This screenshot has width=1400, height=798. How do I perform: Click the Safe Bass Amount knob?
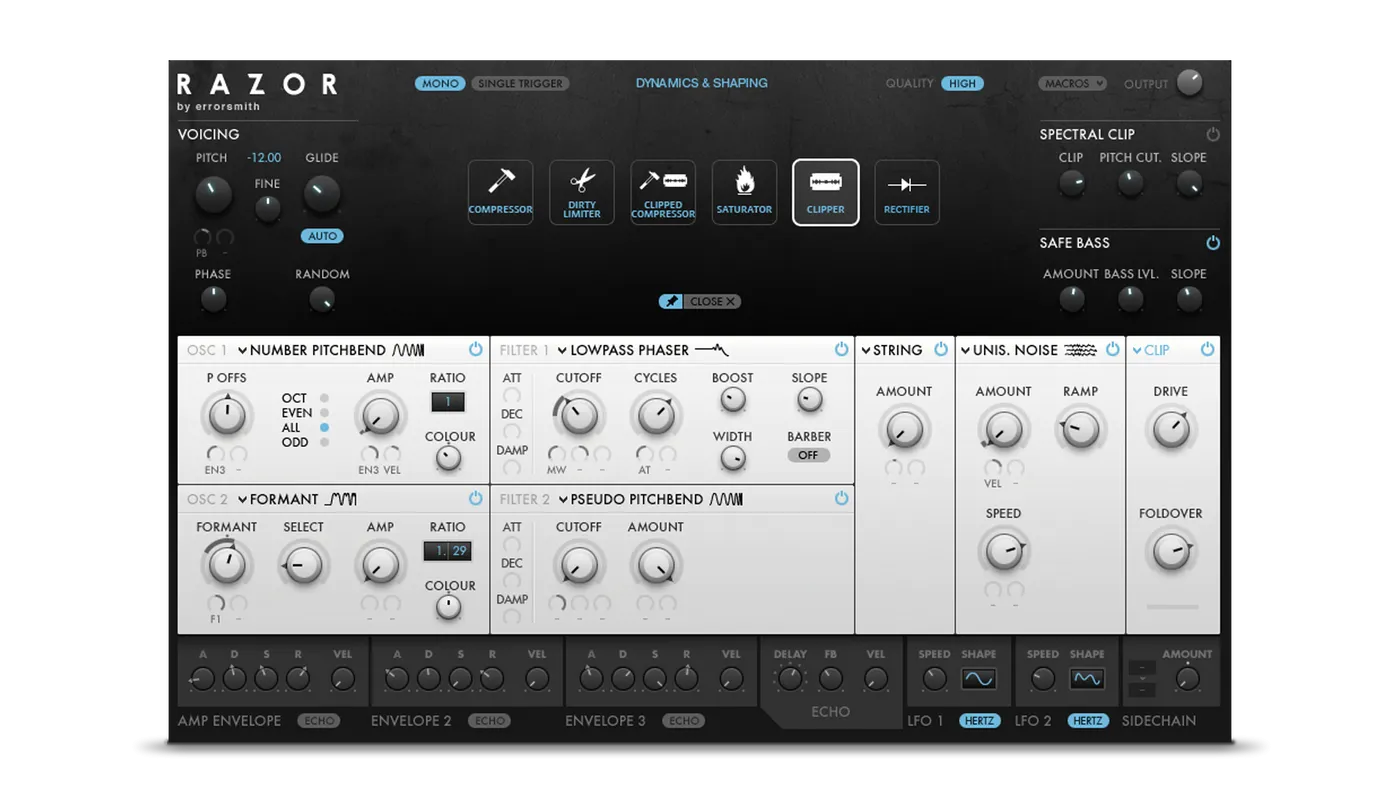pos(1071,299)
